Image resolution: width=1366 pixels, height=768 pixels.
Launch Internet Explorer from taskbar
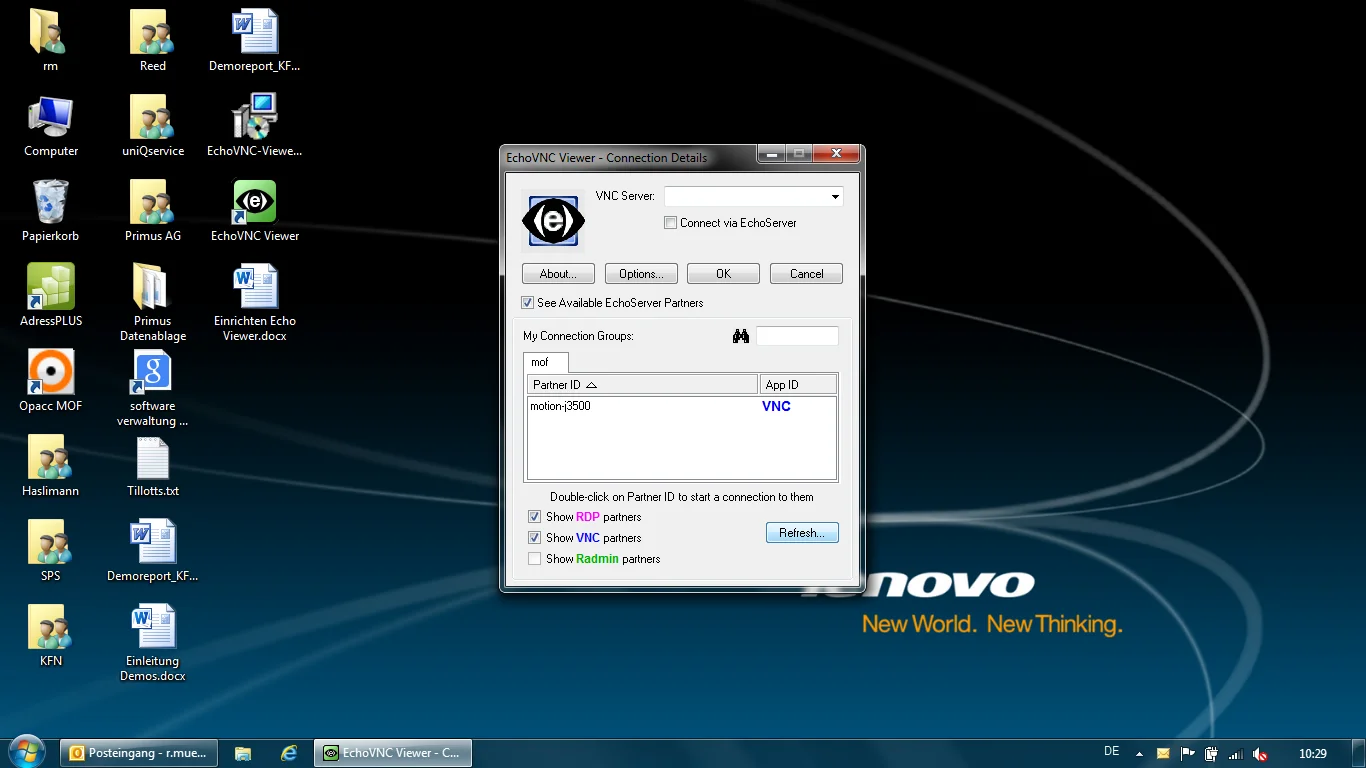[x=289, y=753]
